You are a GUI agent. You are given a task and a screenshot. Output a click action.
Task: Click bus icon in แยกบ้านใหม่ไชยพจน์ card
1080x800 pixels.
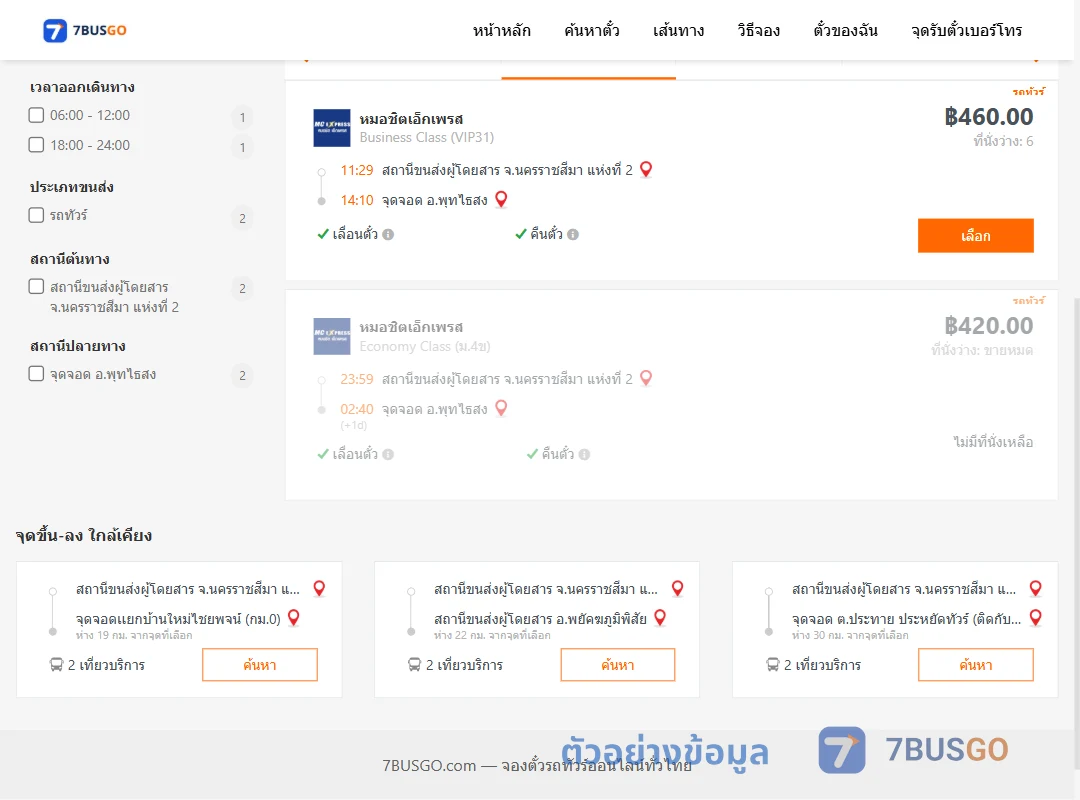point(56,665)
